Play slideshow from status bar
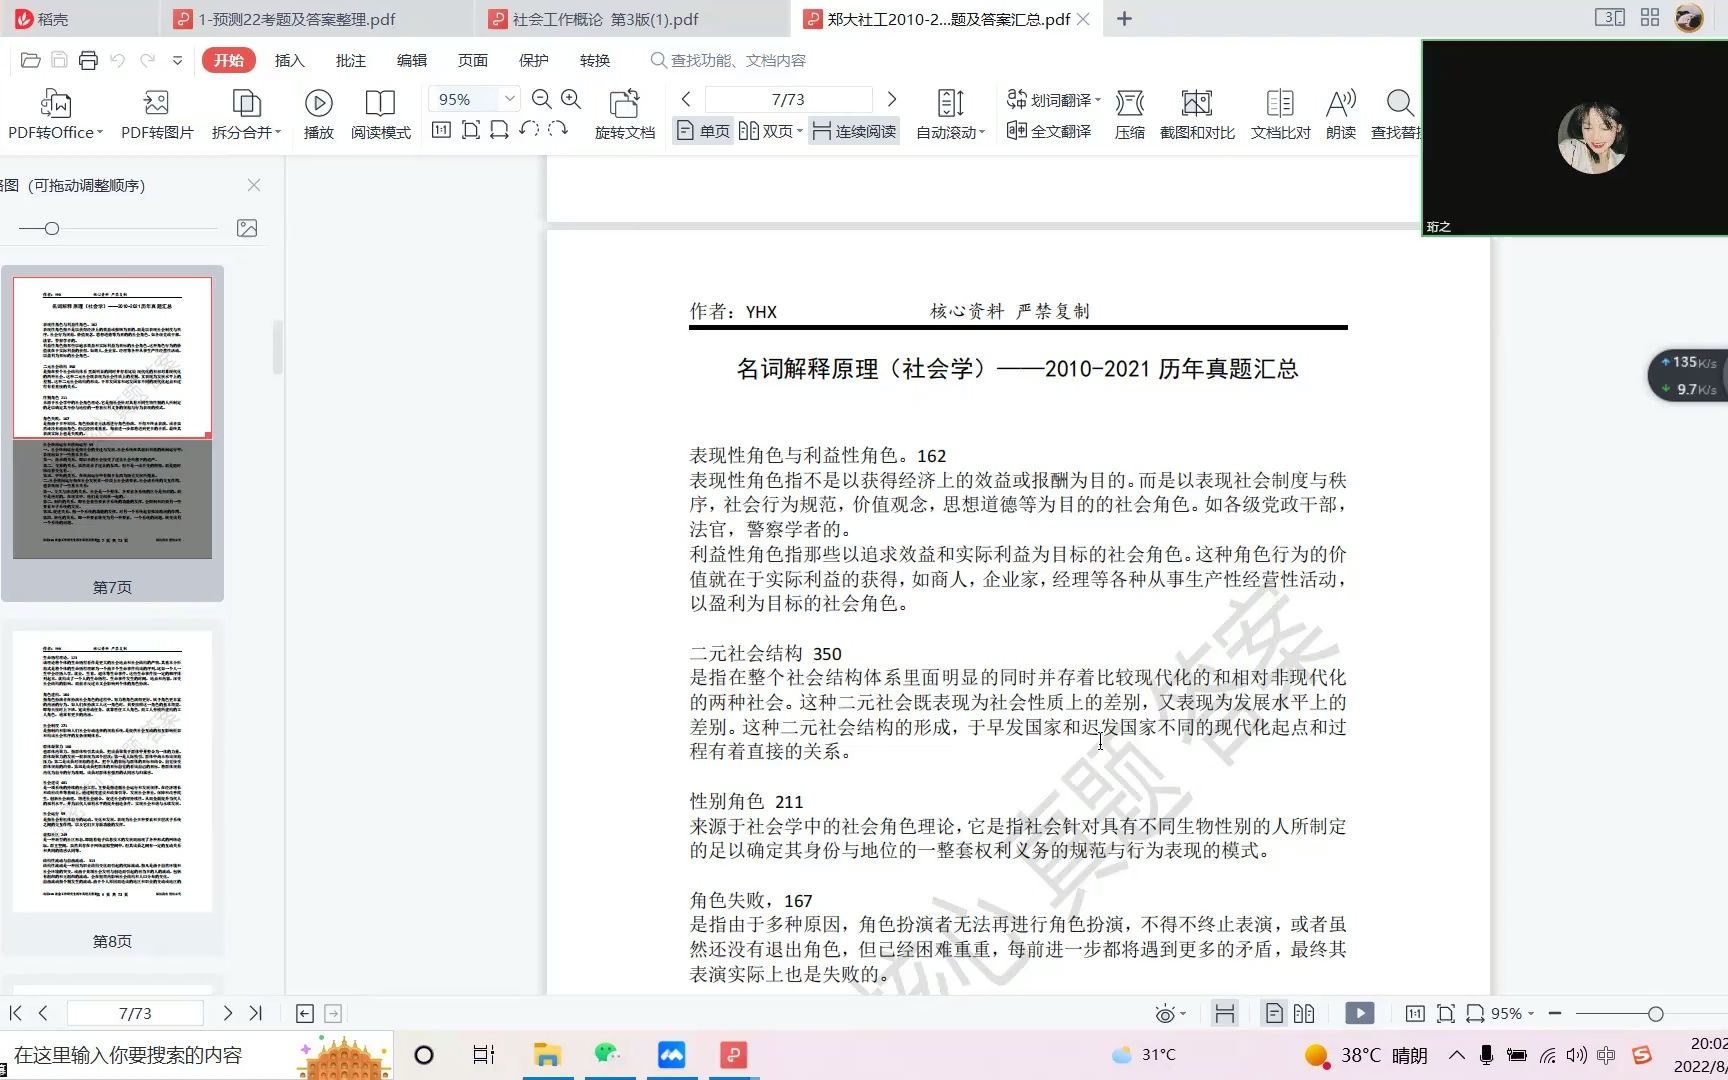1728x1080 pixels. 1359,1013
